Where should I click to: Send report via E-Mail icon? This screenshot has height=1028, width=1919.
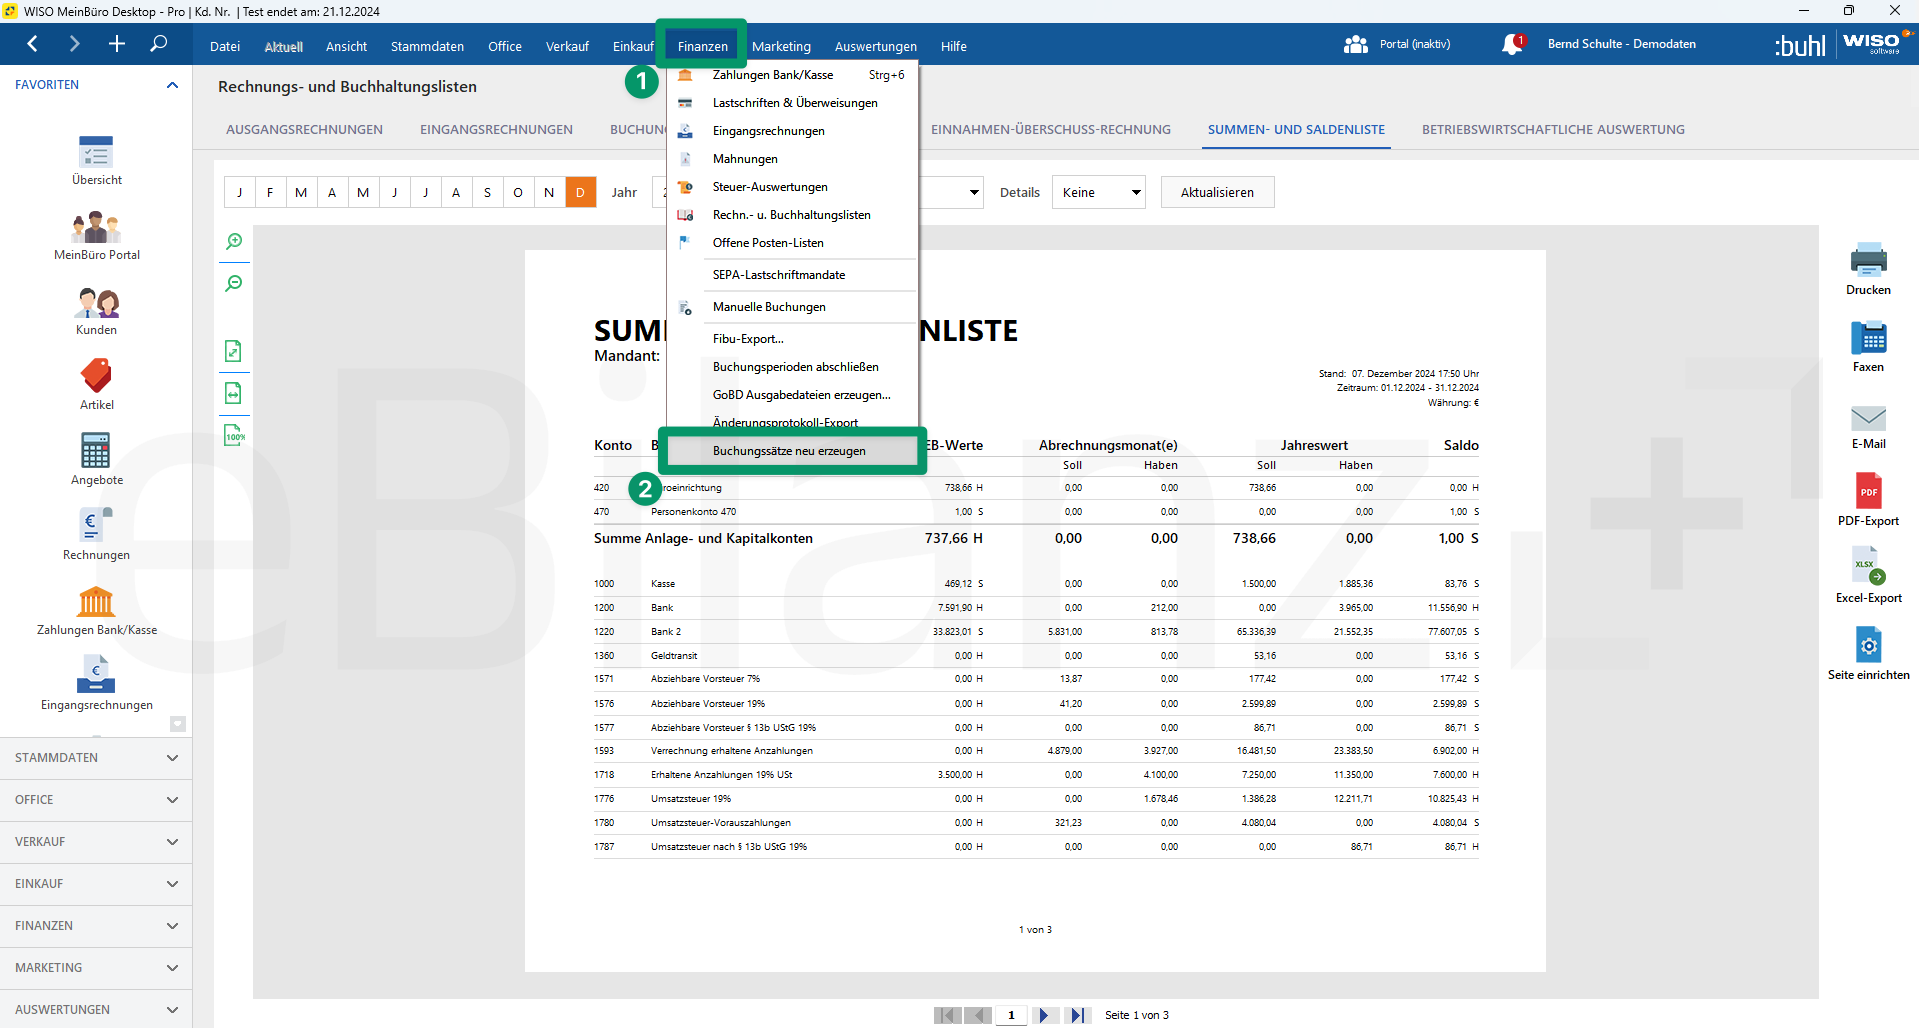[x=1868, y=427]
